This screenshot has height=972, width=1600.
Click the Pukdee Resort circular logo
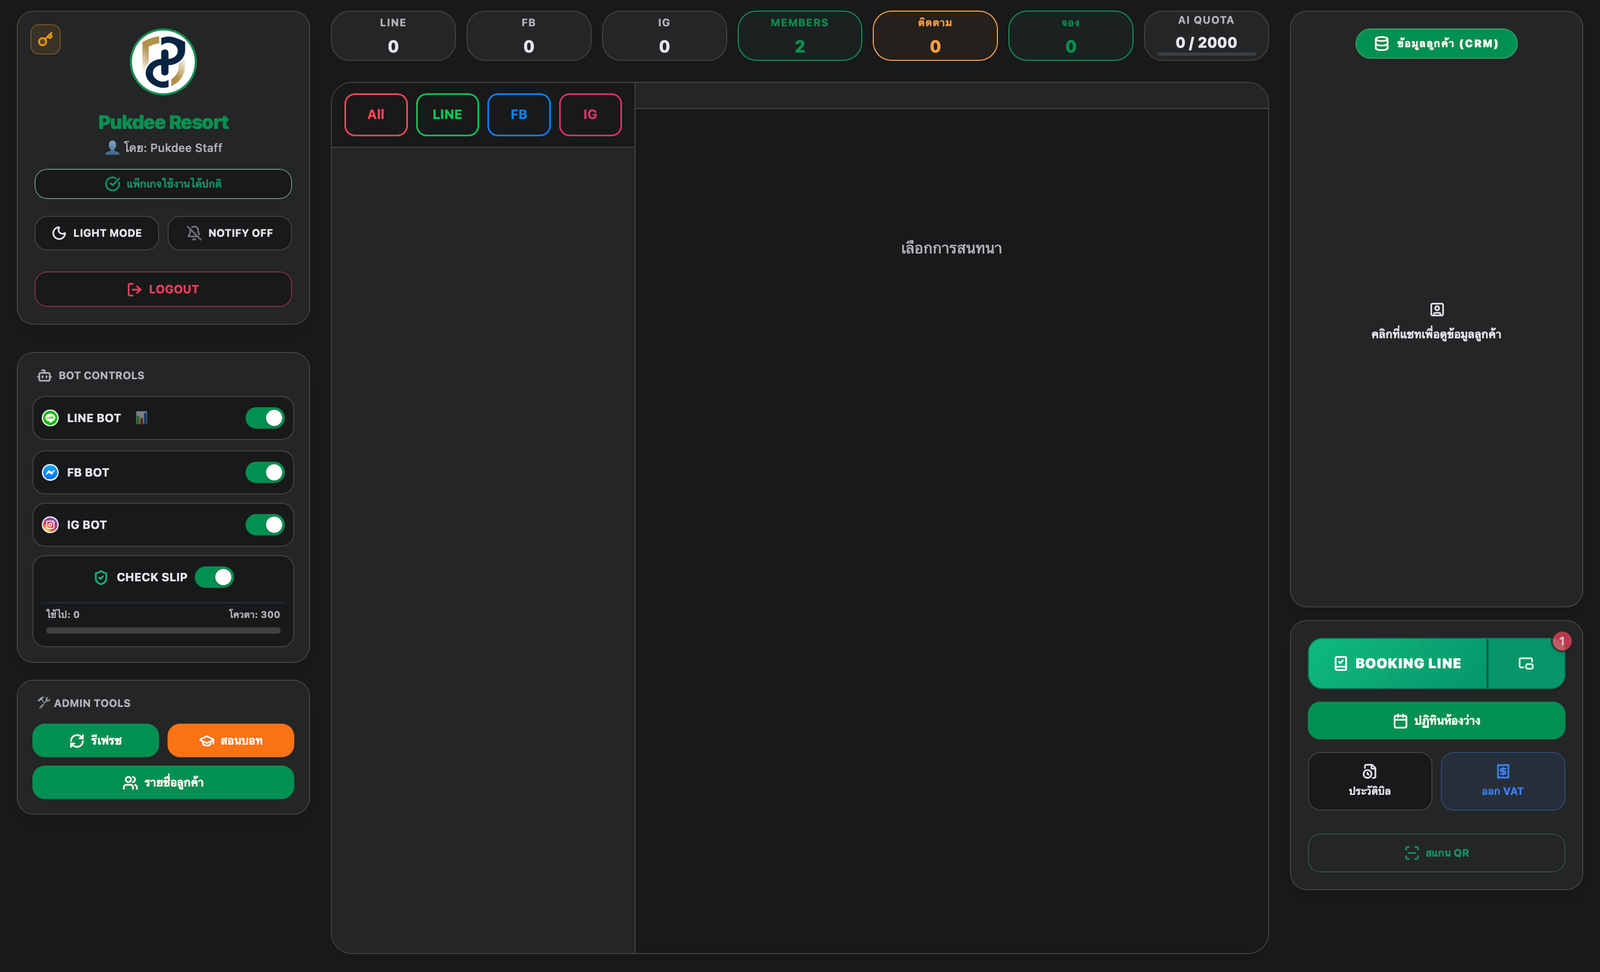163,62
